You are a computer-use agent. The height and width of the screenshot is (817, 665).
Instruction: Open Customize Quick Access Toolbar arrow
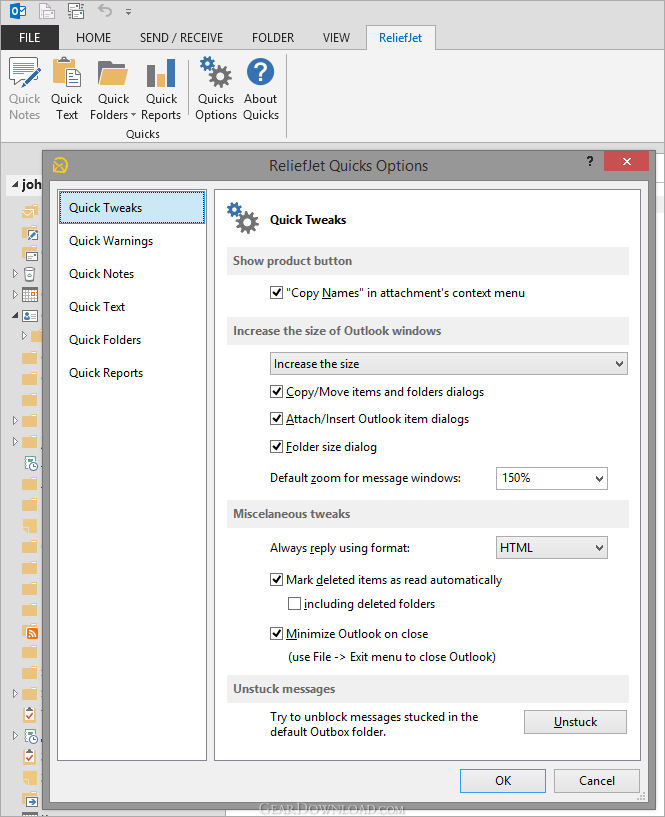click(x=128, y=11)
